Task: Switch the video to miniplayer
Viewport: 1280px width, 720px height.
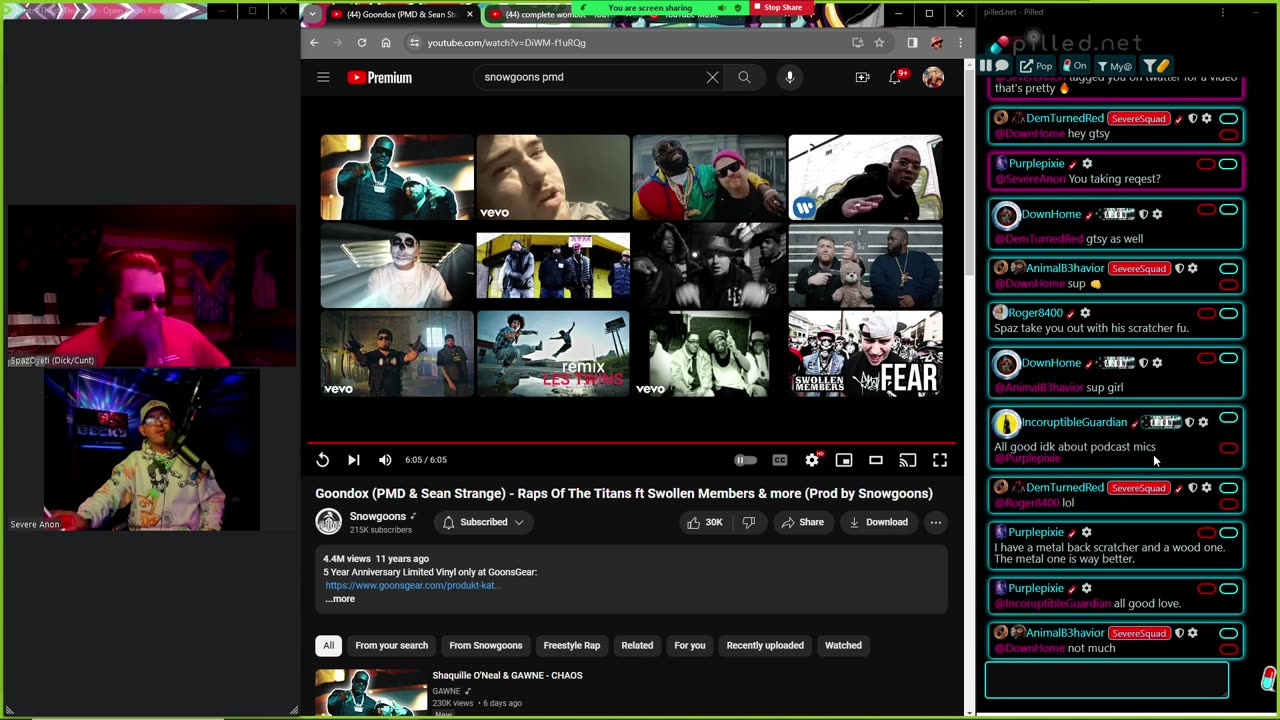Action: [844, 460]
